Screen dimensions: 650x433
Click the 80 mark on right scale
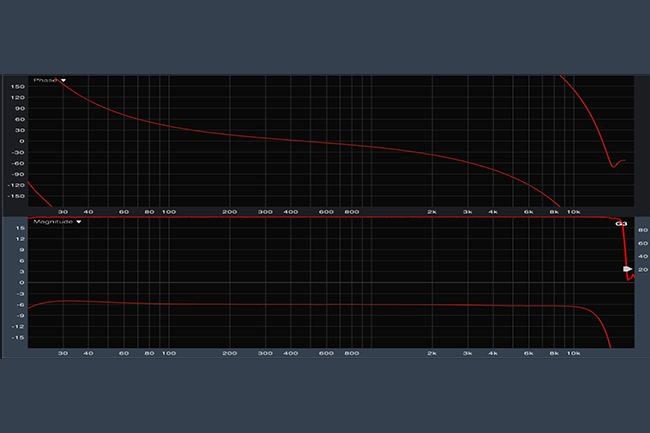(x=643, y=229)
